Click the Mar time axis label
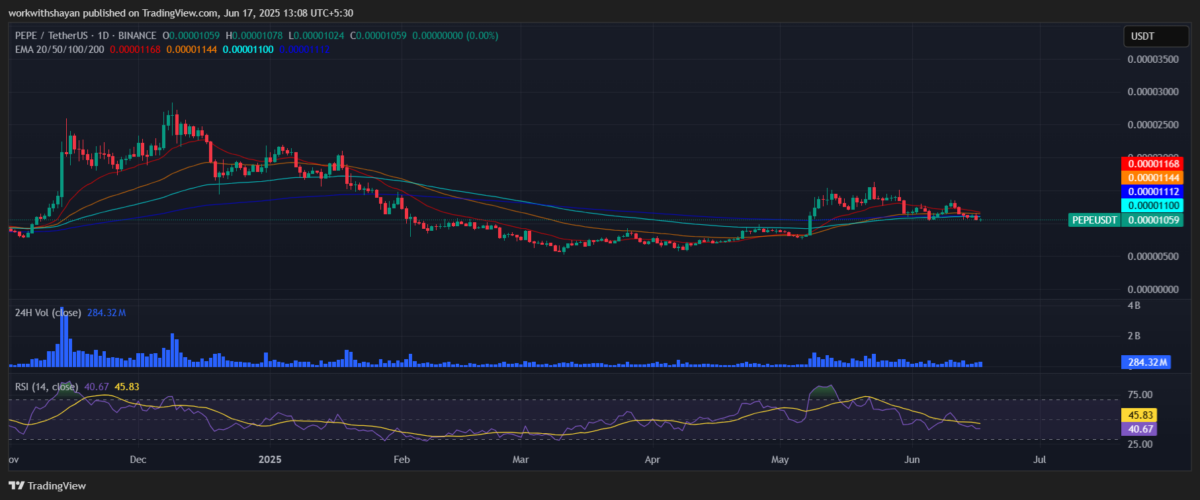The width and height of the screenshot is (1200, 500). (520, 459)
